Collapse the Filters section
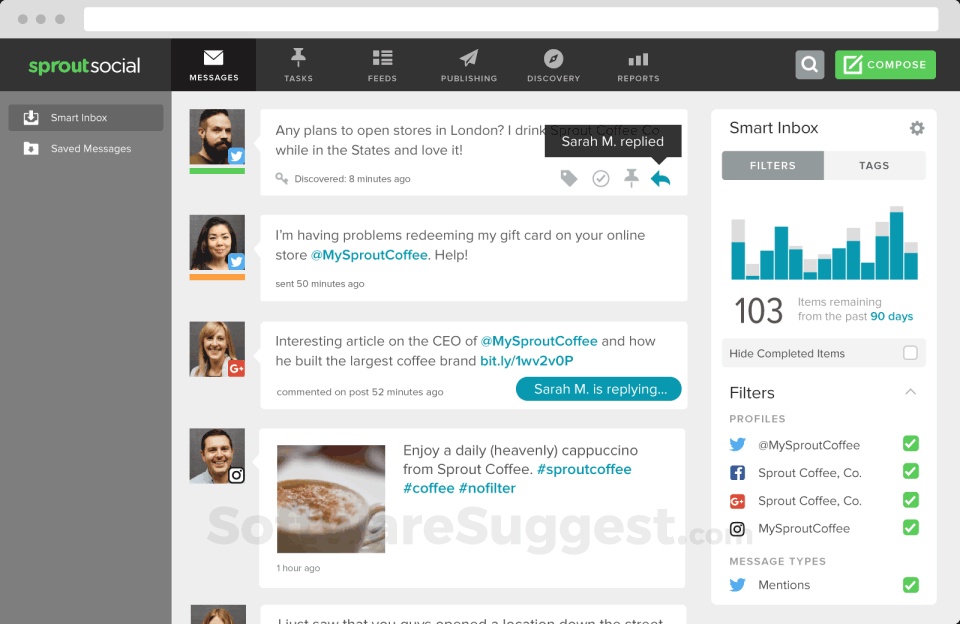This screenshot has height=624, width=960. (x=910, y=392)
